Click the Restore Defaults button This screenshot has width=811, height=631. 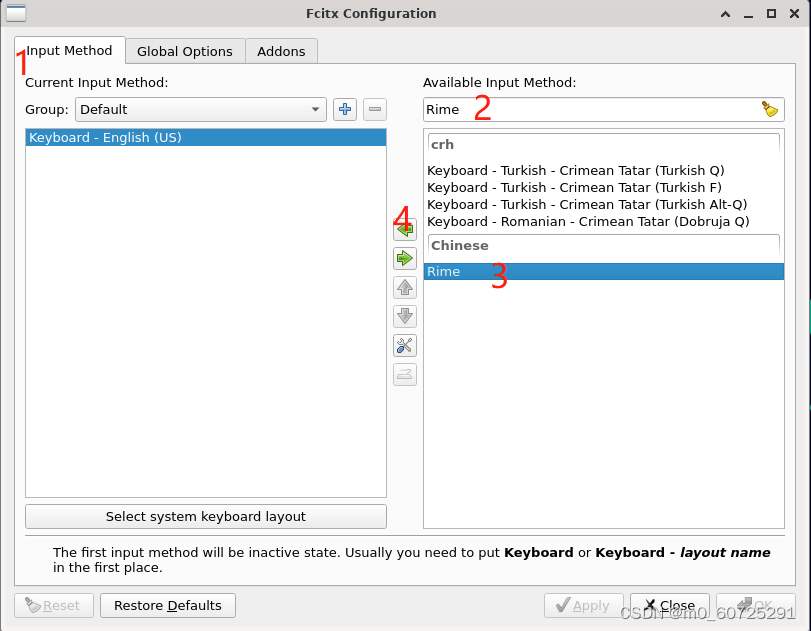[167, 605]
